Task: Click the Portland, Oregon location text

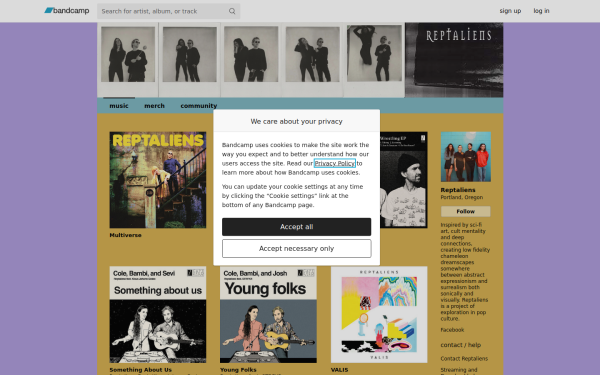Action: pos(461,197)
